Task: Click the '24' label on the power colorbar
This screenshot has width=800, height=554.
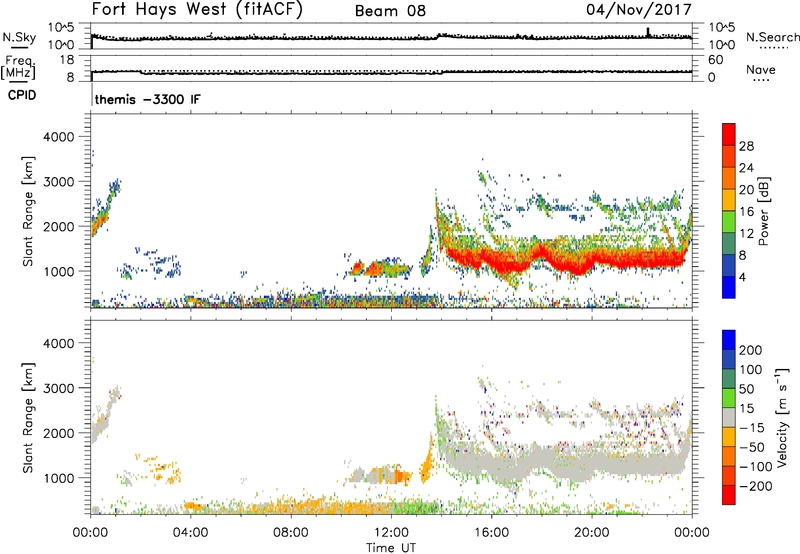Action: pos(746,168)
